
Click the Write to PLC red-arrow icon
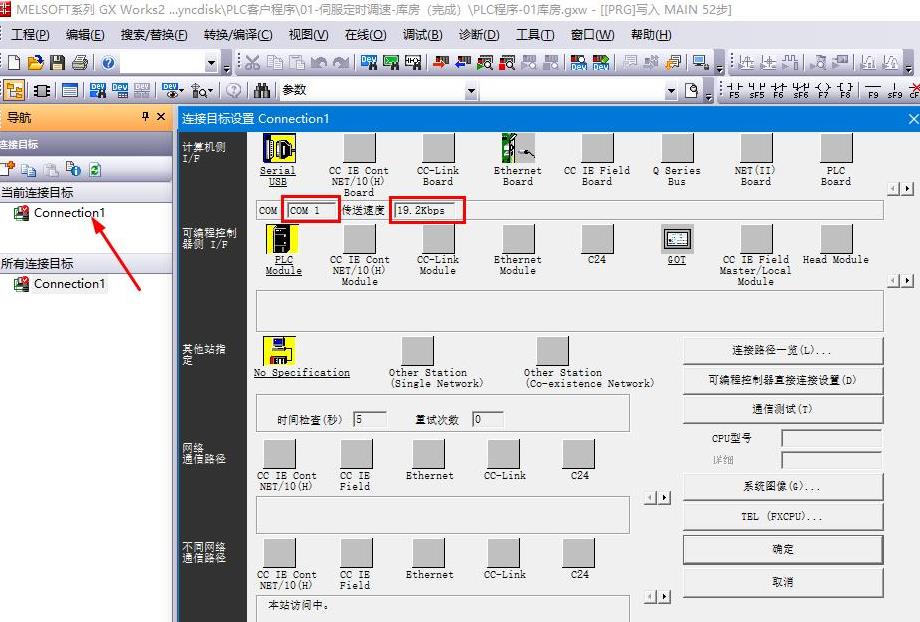click(441, 62)
